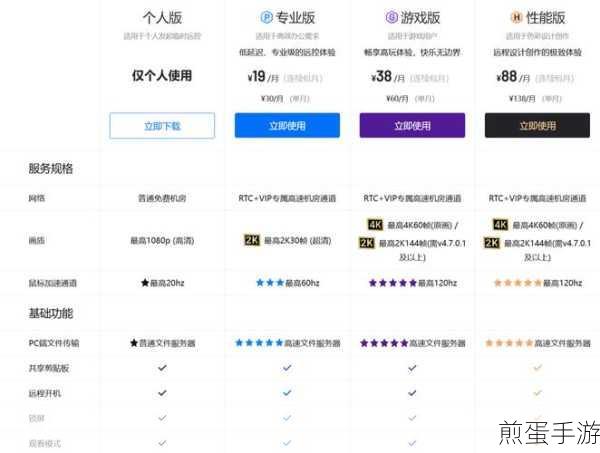Click the ¥38/月 price
This screenshot has width=600, height=453.
click(388, 77)
